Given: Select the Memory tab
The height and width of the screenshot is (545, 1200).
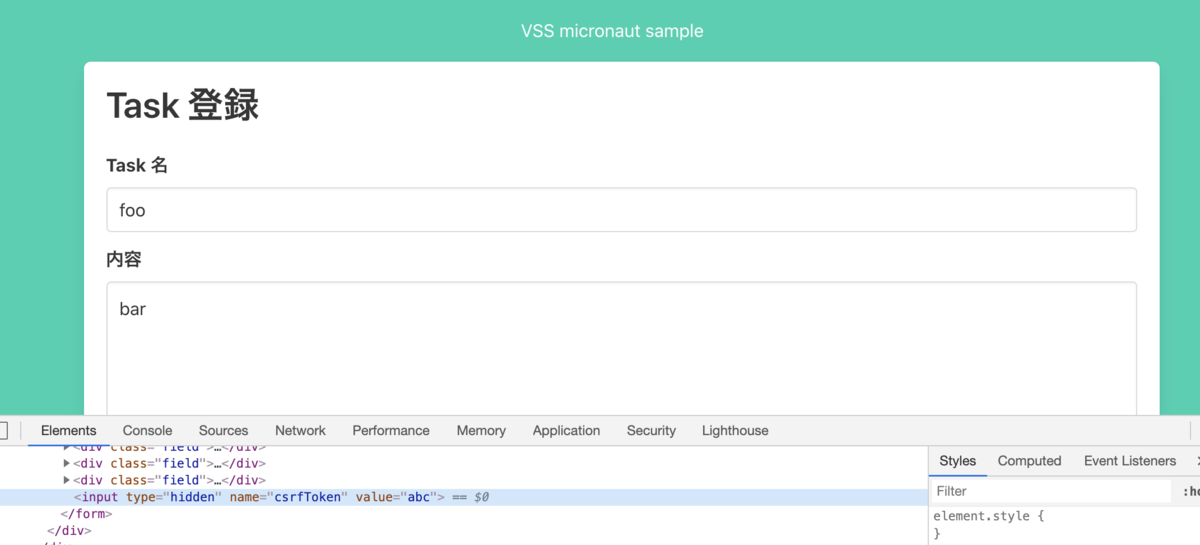Looking at the screenshot, I should click(x=481, y=431).
